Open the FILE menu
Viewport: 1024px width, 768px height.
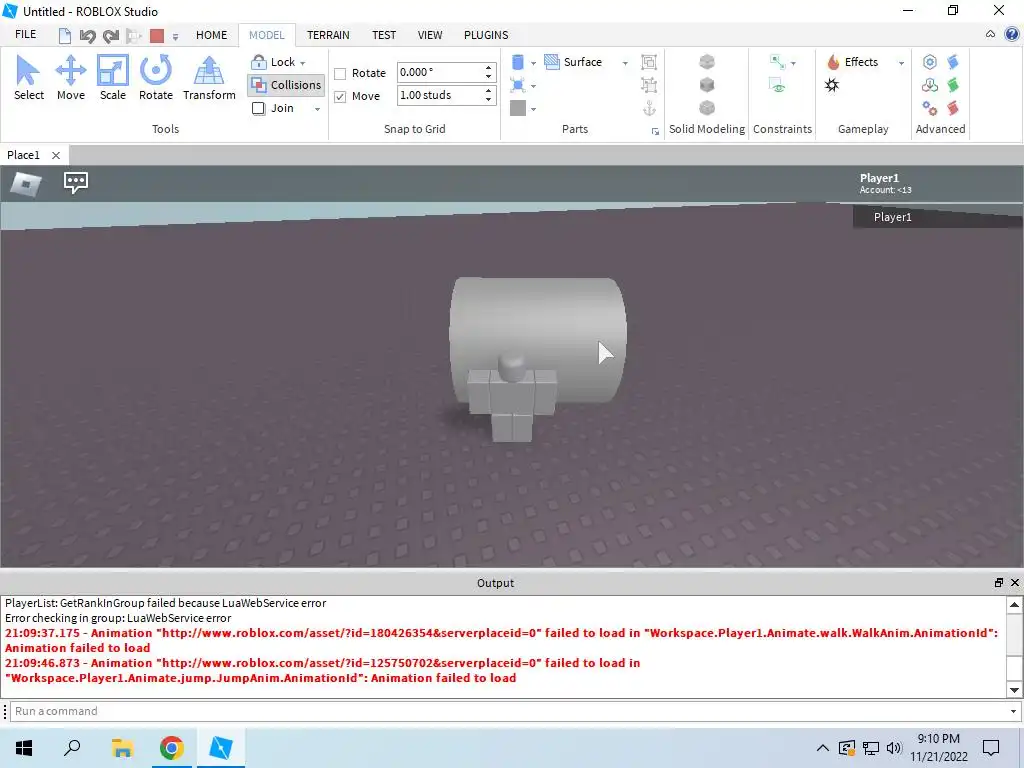(x=25, y=35)
